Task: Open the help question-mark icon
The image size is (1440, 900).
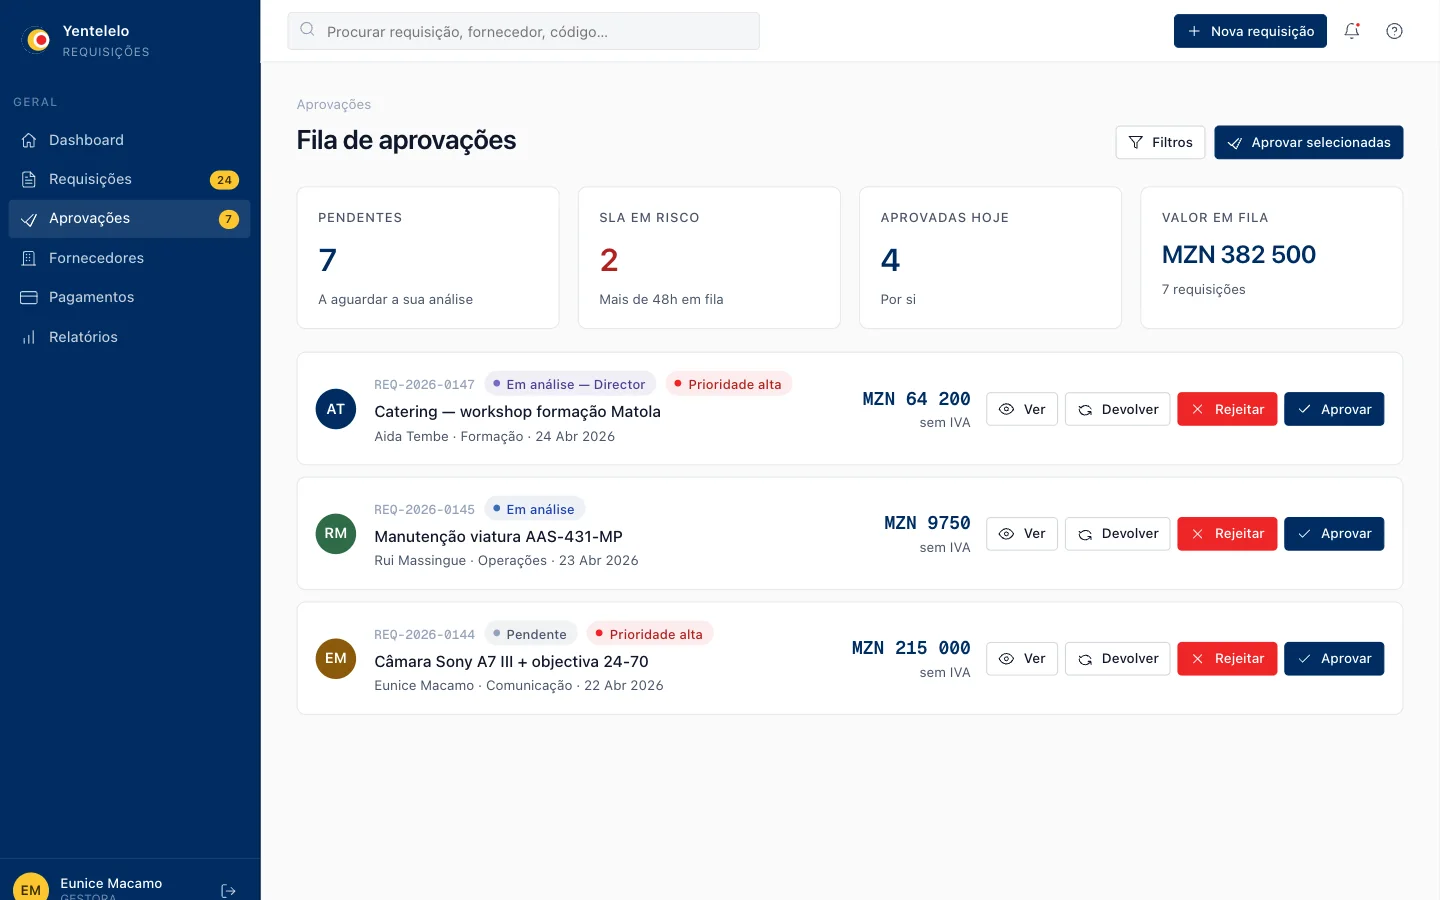Action: point(1394,31)
